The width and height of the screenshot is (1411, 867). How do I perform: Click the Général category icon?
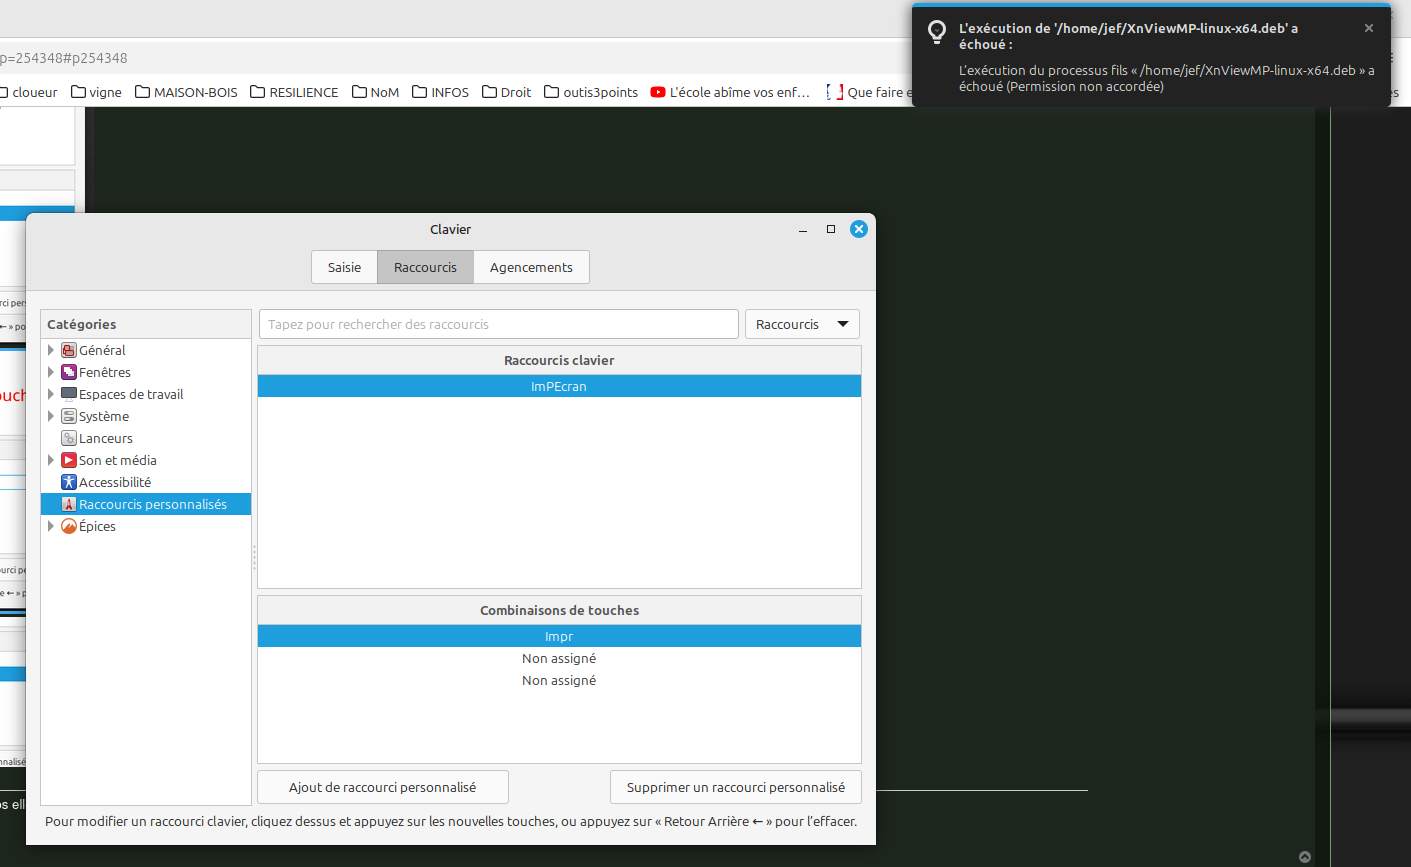69,350
